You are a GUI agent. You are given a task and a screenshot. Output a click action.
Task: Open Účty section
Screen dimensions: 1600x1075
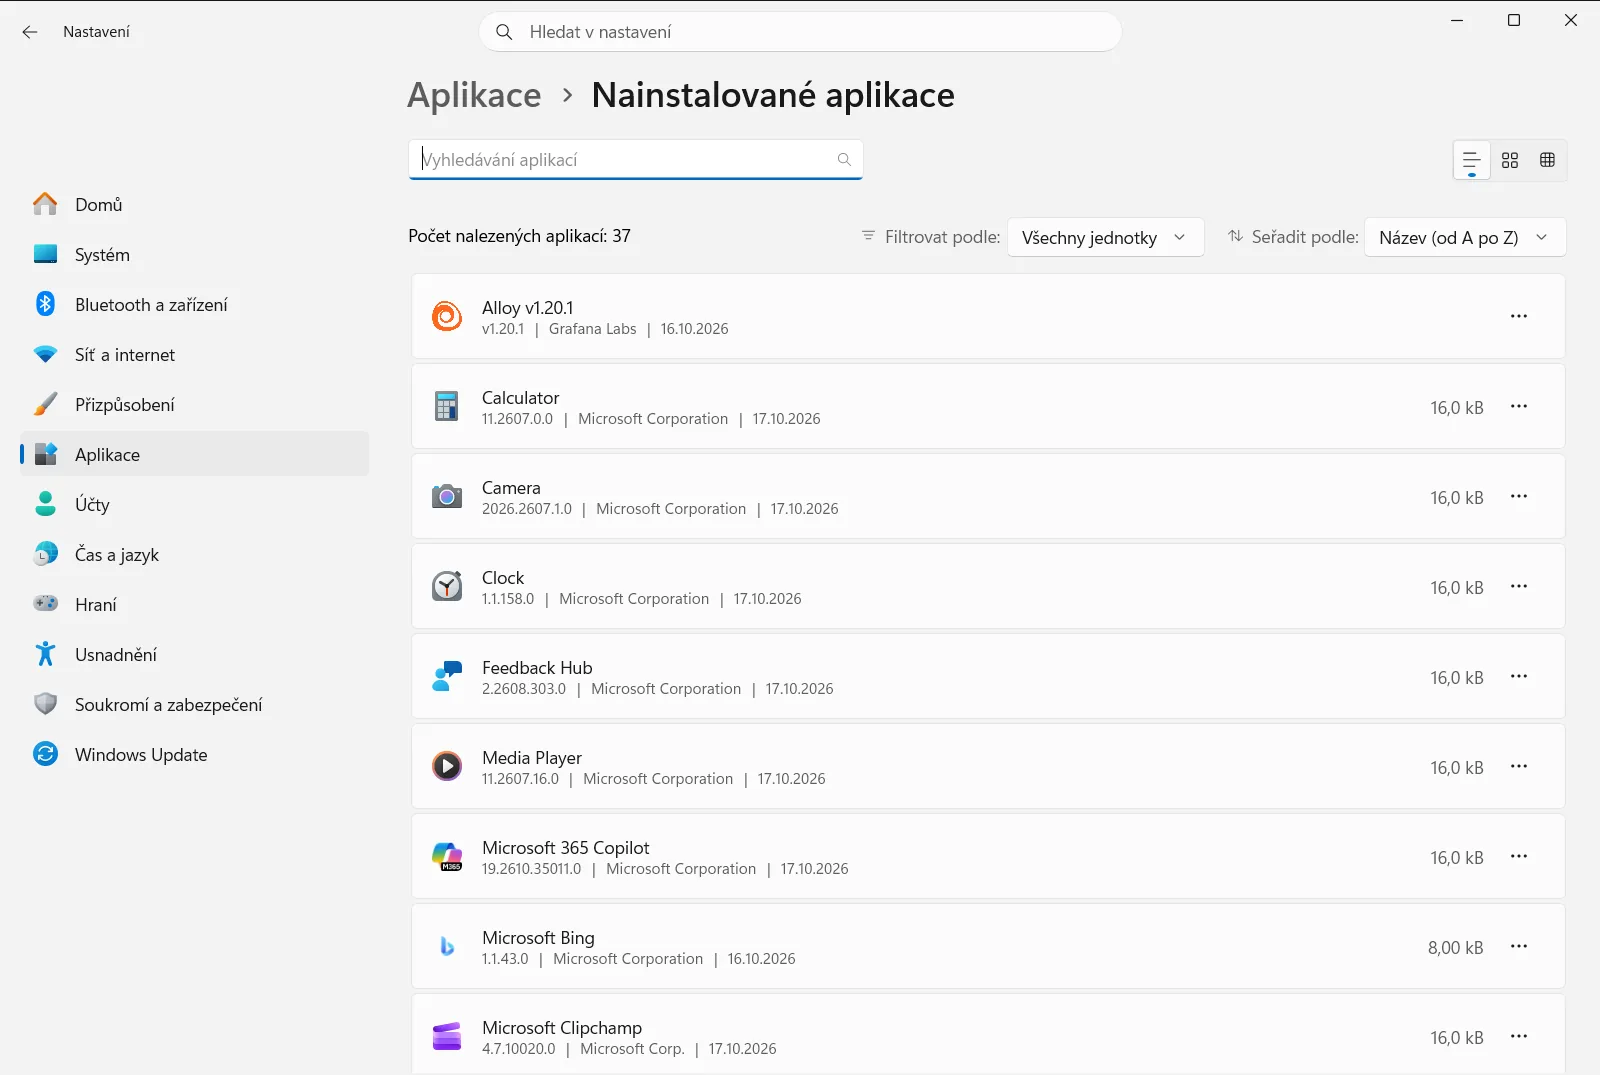coord(194,505)
